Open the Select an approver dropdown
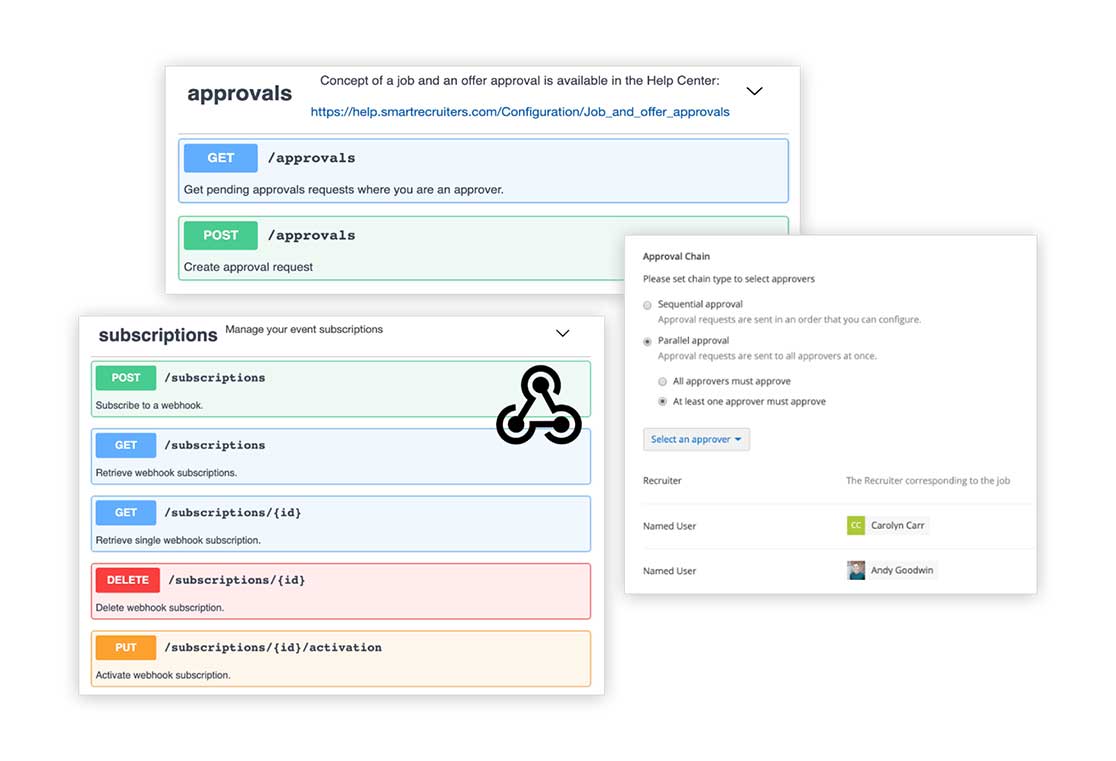 (x=696, y=440)
